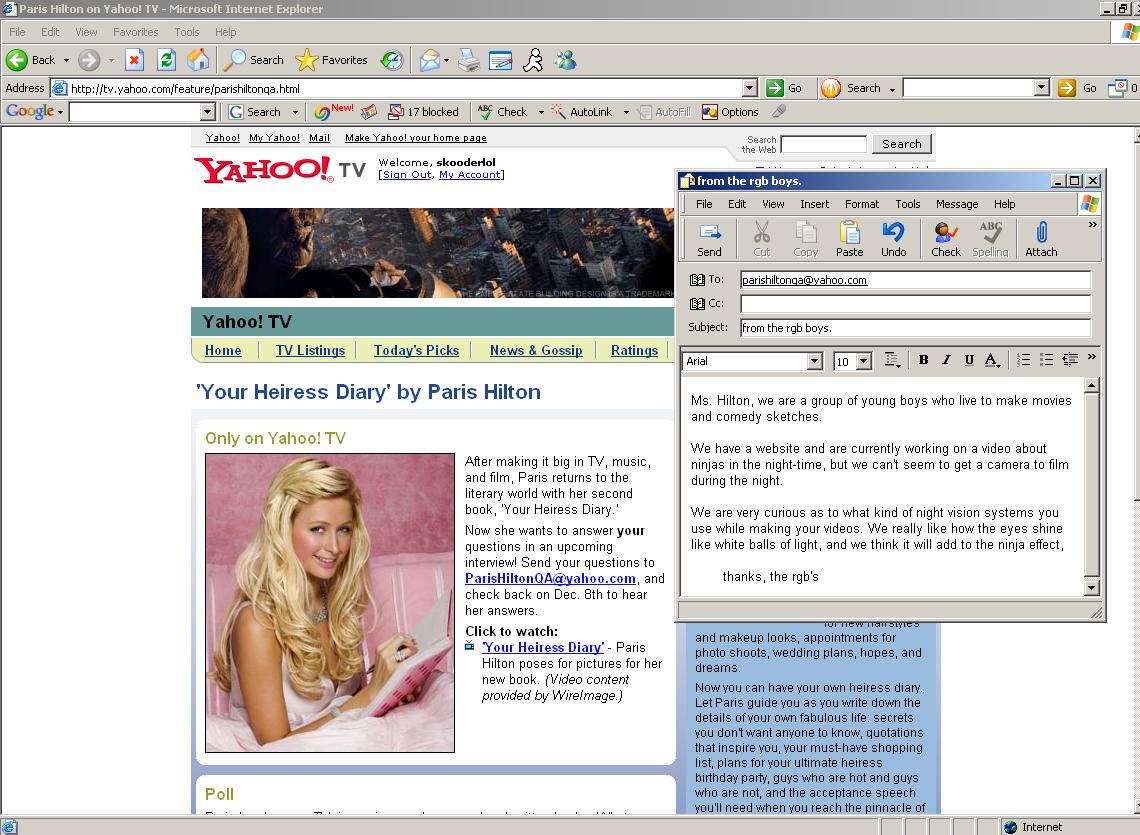The image size is (1140, 835).
Task: Select the TV Listings tab
Action: (x=310, y=350)
